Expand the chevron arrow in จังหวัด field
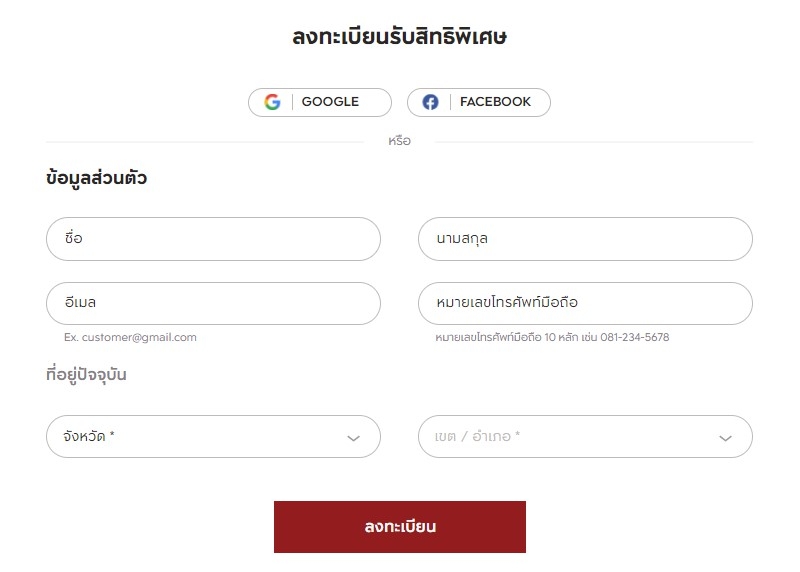The height and width of the screenshot is (572, 800). 353,438
